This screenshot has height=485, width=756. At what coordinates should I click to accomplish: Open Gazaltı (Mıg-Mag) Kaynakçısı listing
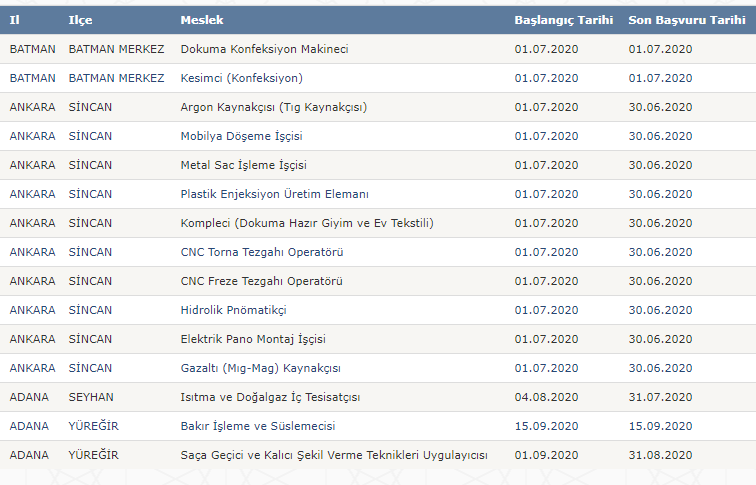click(x=260, y=368)
